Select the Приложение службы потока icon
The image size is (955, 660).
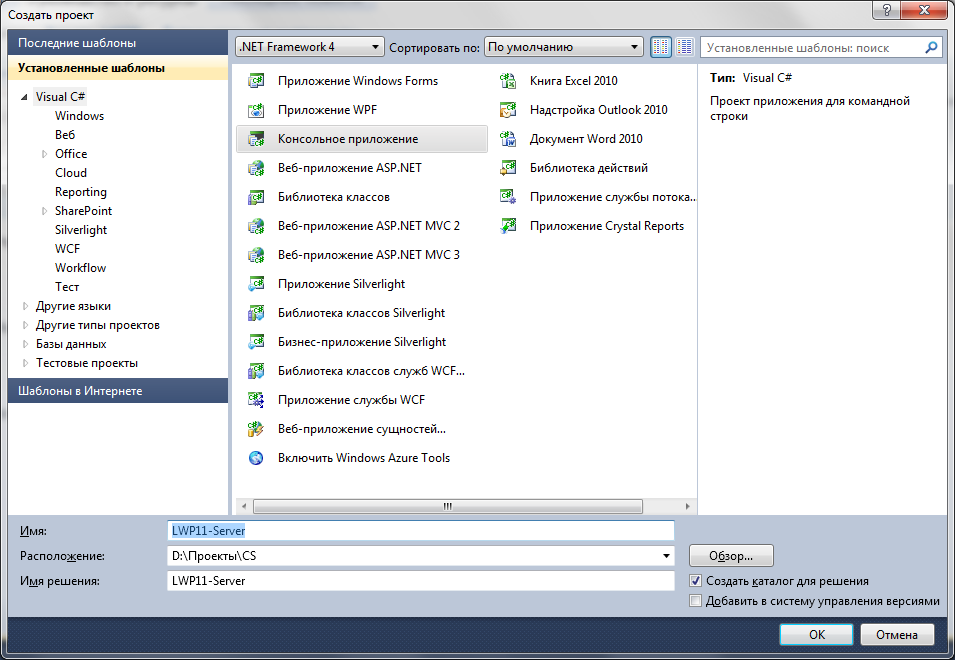click(508, 197)
